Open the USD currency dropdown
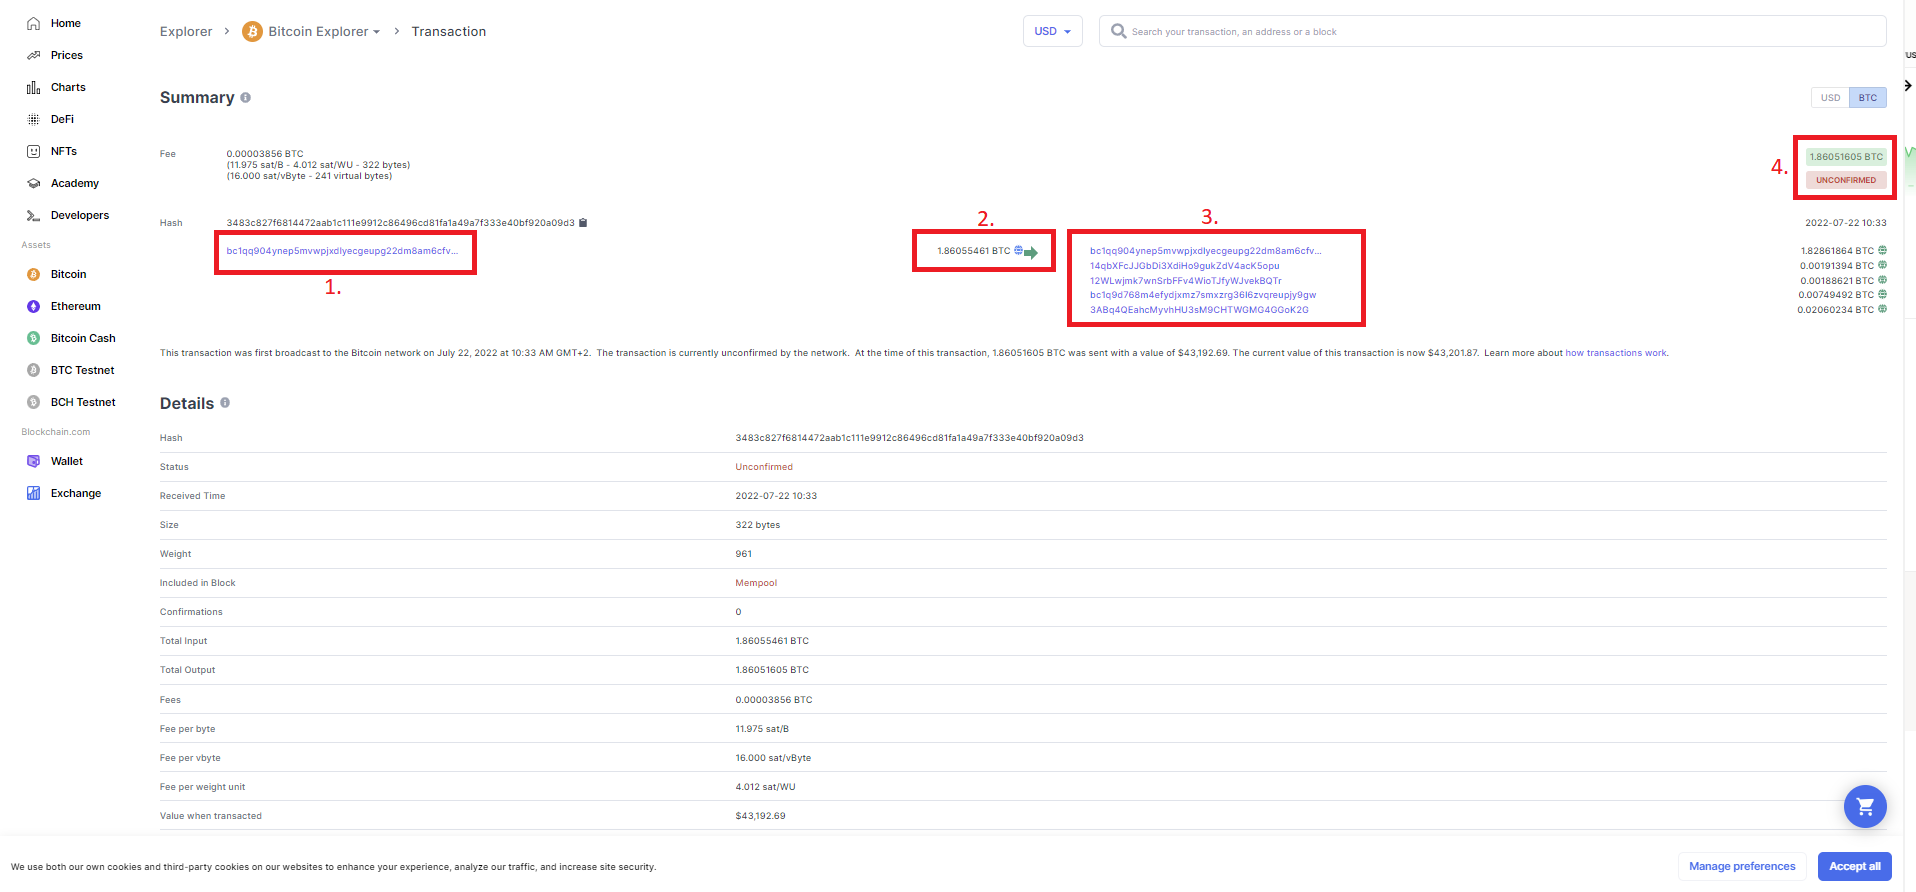The image size is (1916, 892). coord(1052,31)
